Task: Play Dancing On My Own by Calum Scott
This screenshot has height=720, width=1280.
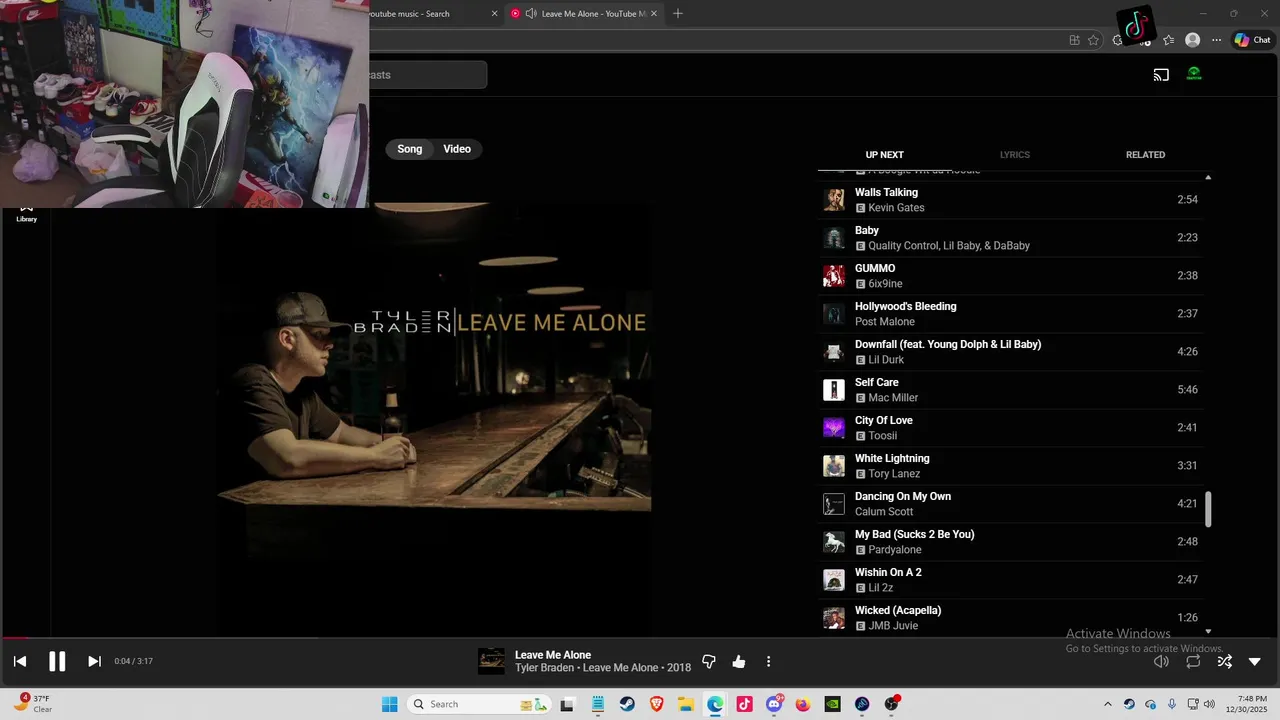Action: point(1012,504)
